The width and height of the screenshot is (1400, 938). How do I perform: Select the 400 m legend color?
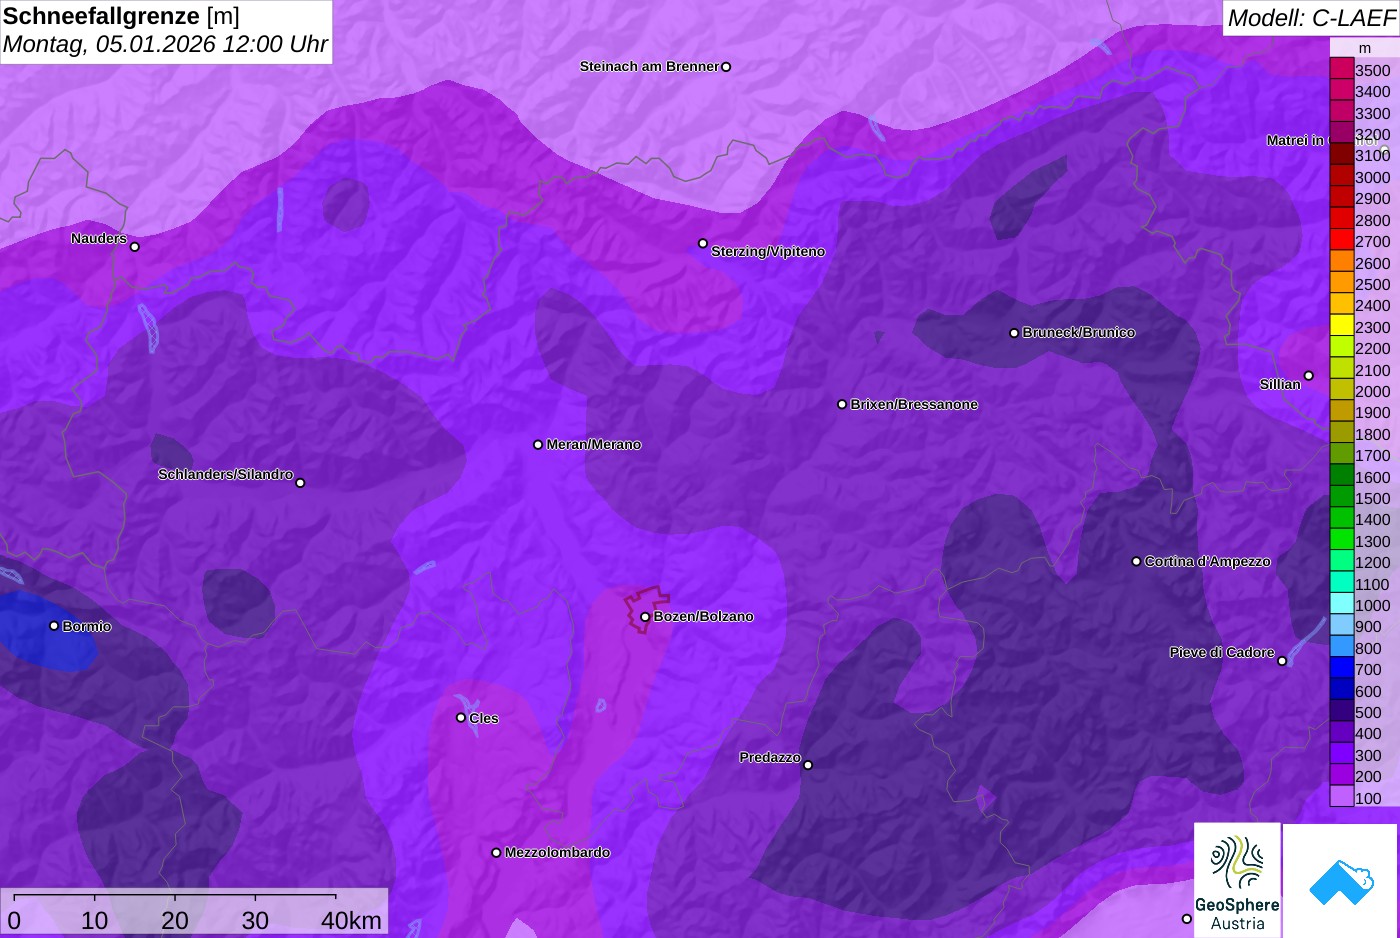tap(1342, 732)
